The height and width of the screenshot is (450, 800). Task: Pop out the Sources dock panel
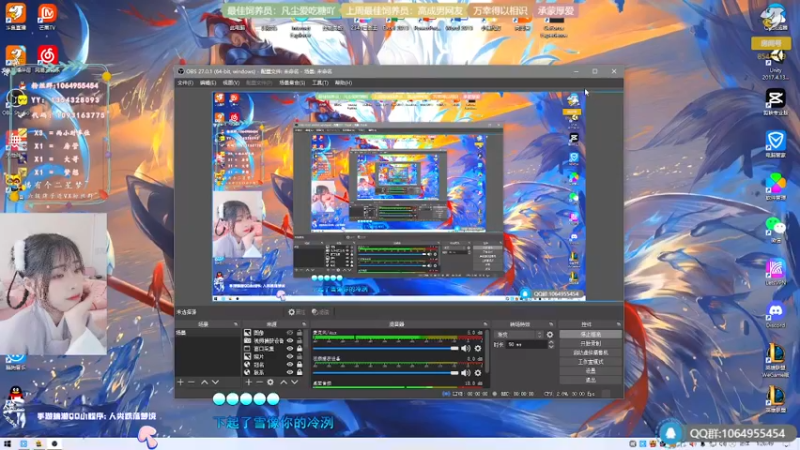click(304, 324)
